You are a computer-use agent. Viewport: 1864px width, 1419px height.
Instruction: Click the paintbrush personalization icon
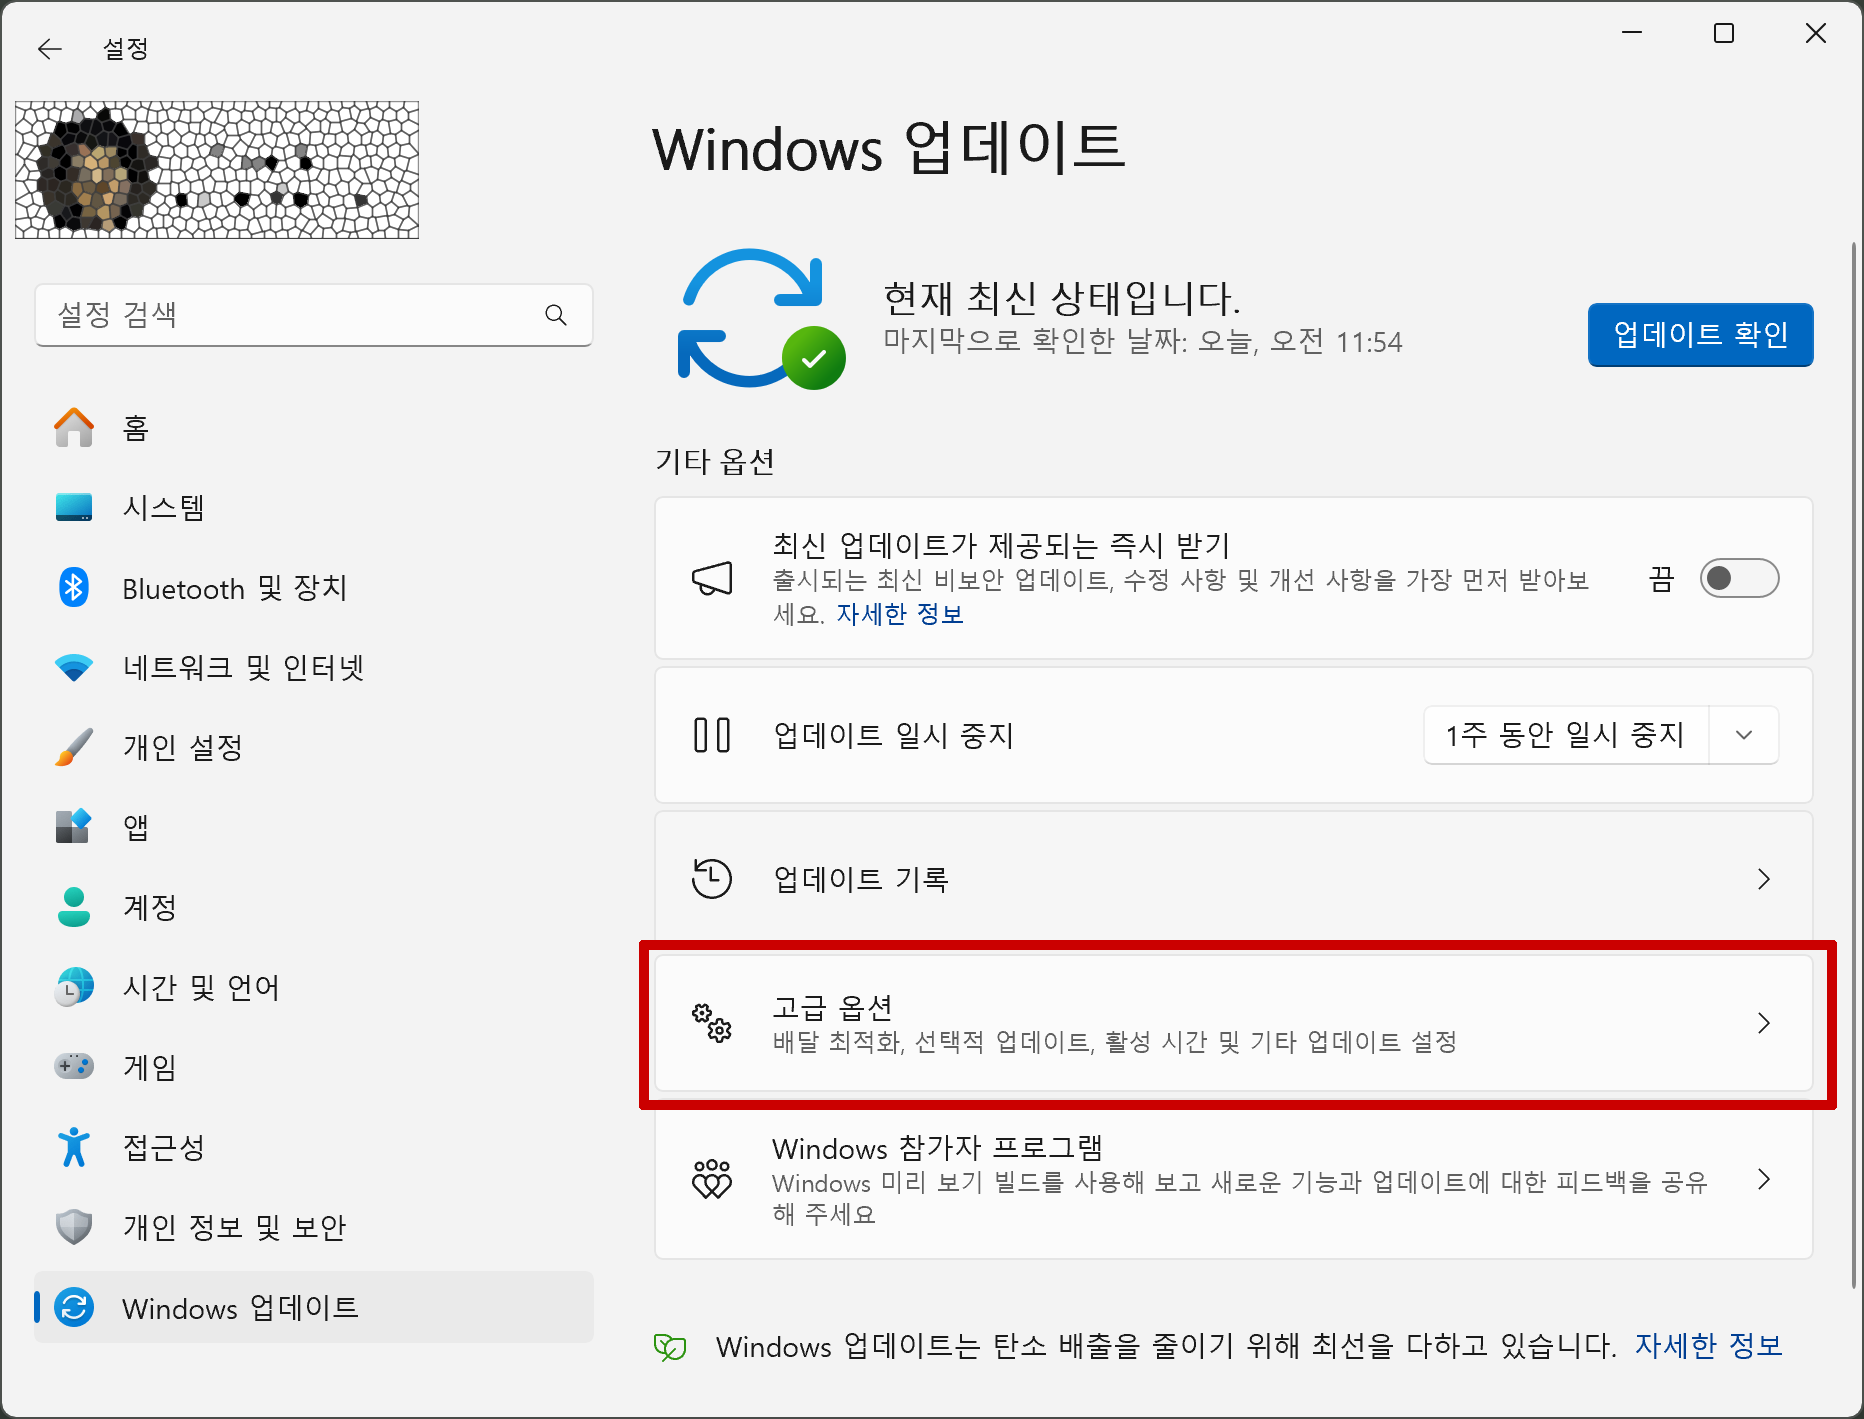[x=74, y=747]
